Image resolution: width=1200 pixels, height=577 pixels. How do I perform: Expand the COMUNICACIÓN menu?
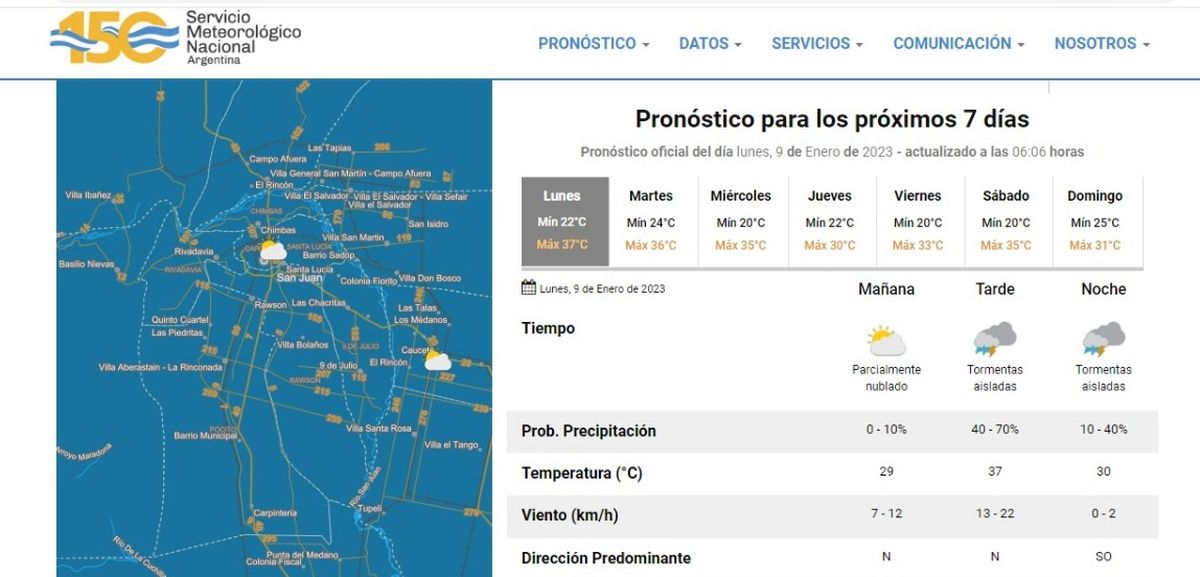pos(958,44)
